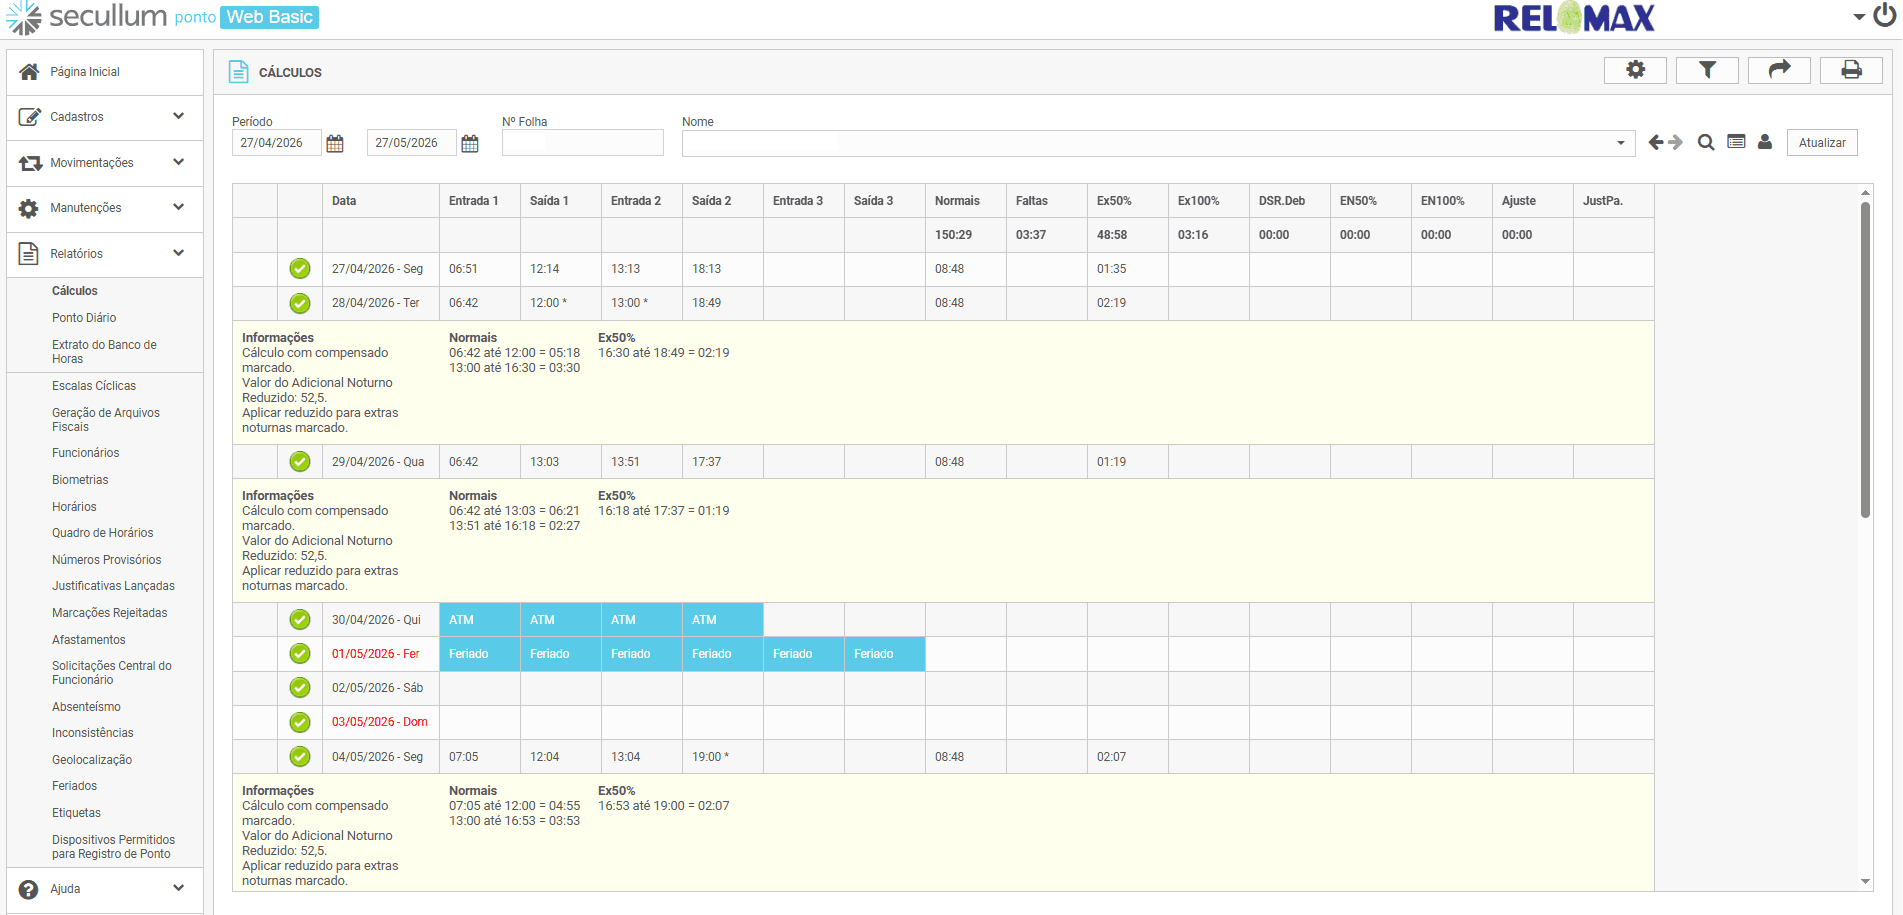Click the Ajuda question mark icon
Screen dimensions: 1903x915
point(29,889)
